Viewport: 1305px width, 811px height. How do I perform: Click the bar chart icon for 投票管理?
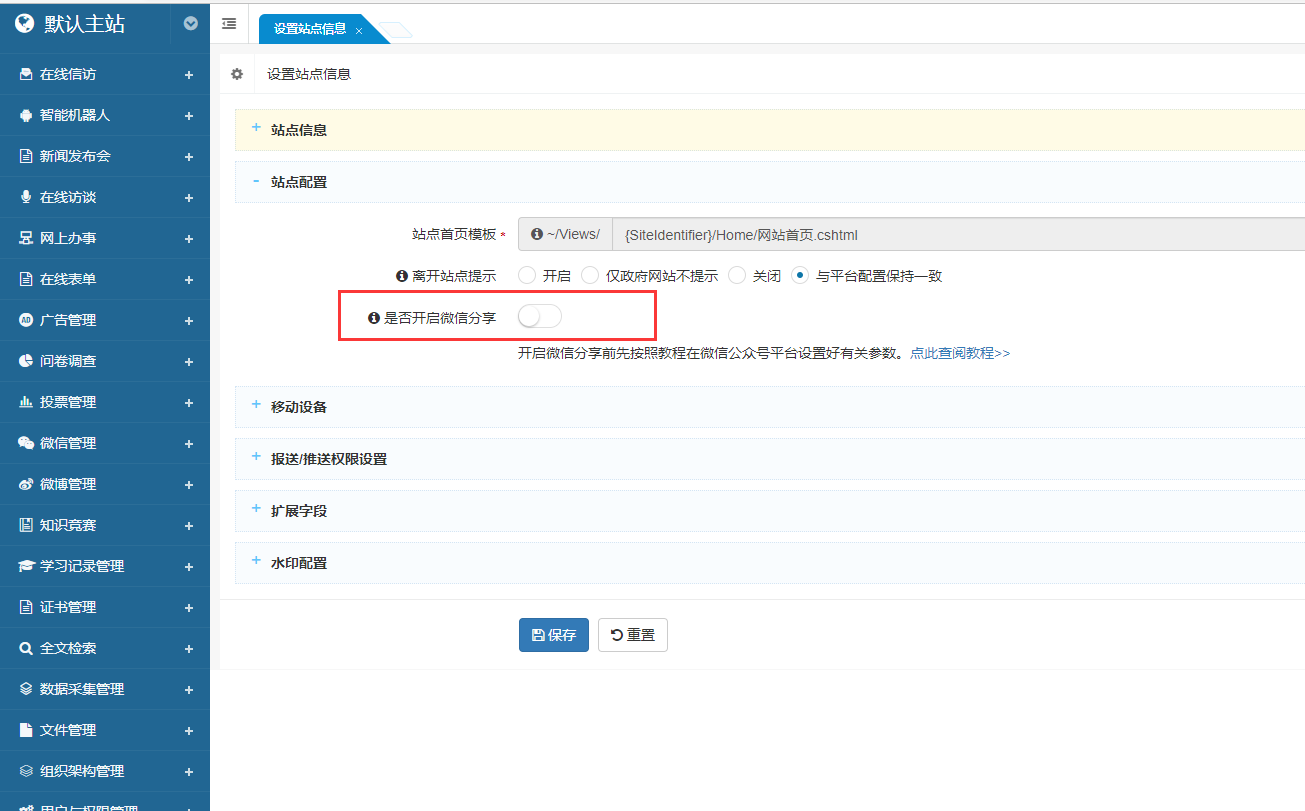(26, 402)
